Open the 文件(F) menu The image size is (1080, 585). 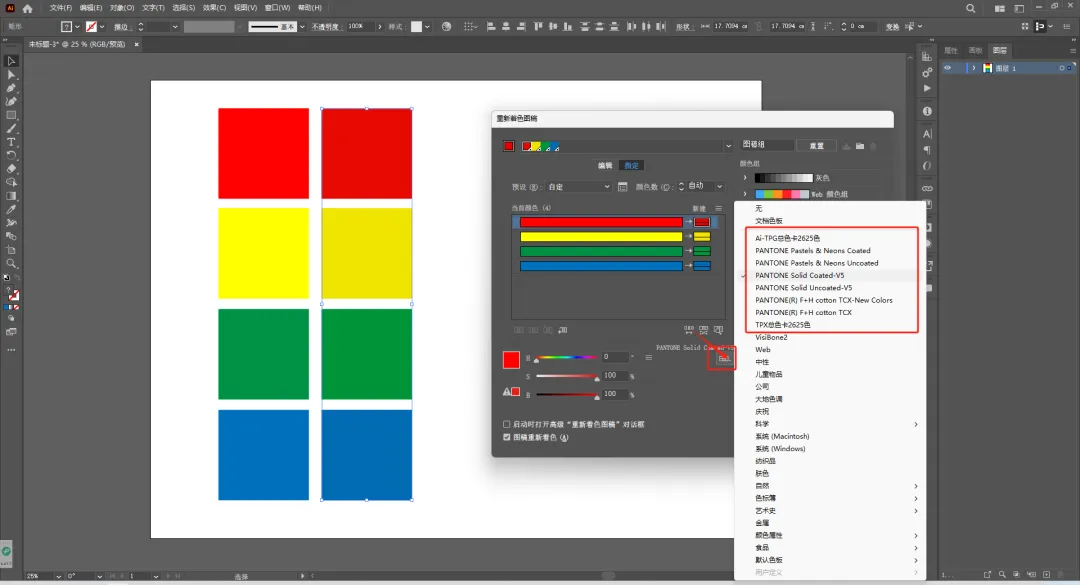tap(60, 8)
